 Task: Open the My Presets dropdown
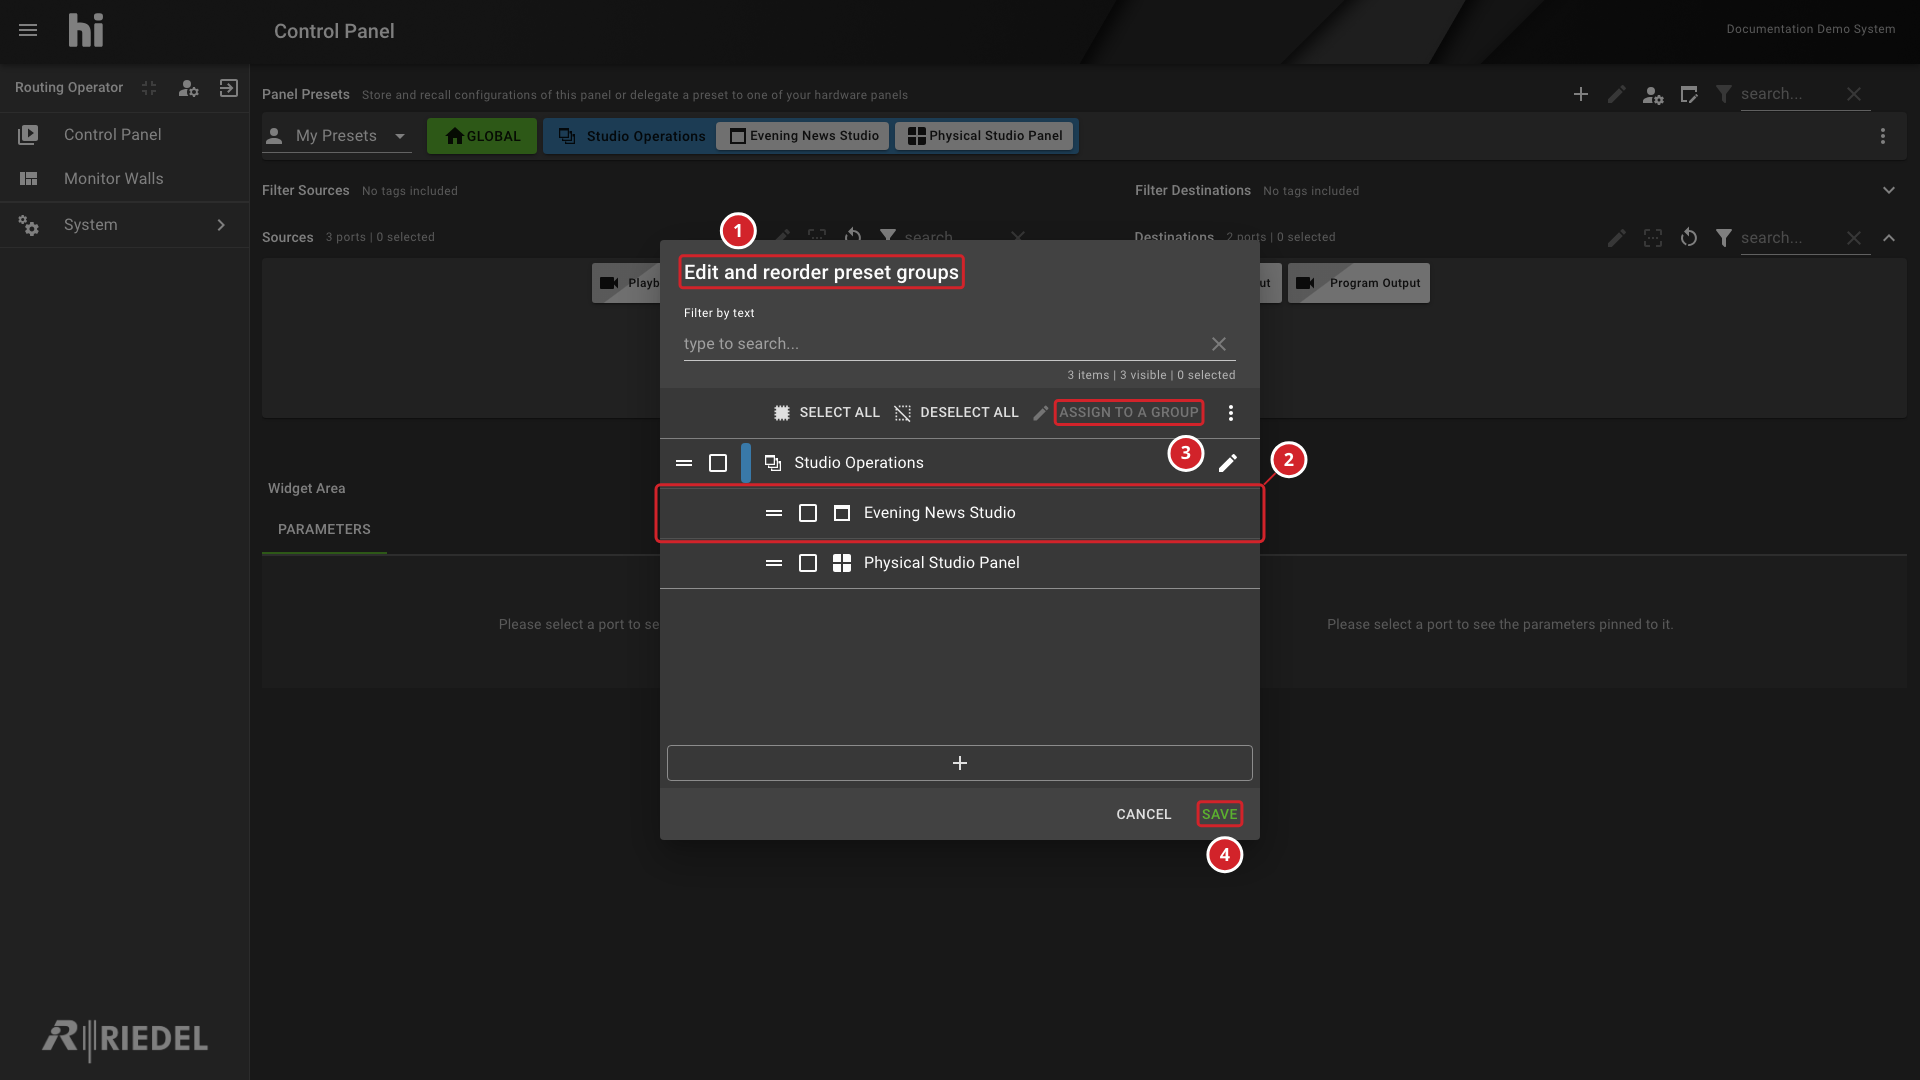click(x=337, y=136)
